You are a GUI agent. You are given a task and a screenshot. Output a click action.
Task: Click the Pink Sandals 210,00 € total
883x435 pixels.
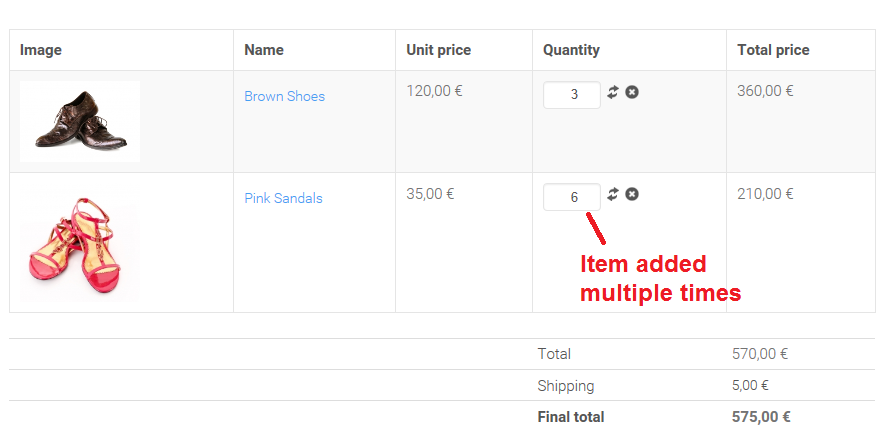[765, 193]
